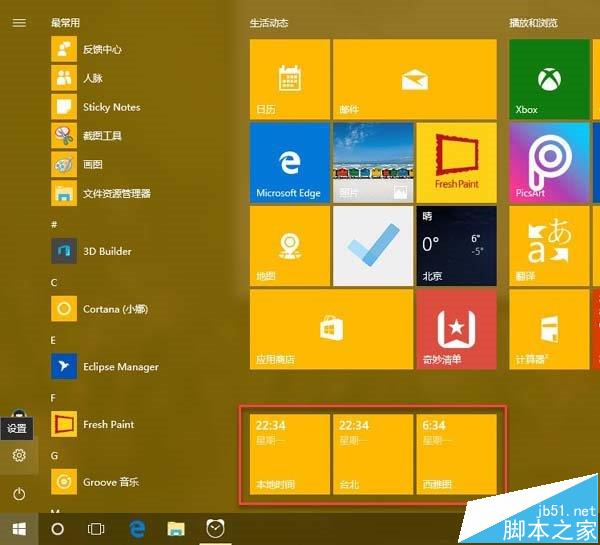Open the blue checkmark to-do tile

click(373, 246)
